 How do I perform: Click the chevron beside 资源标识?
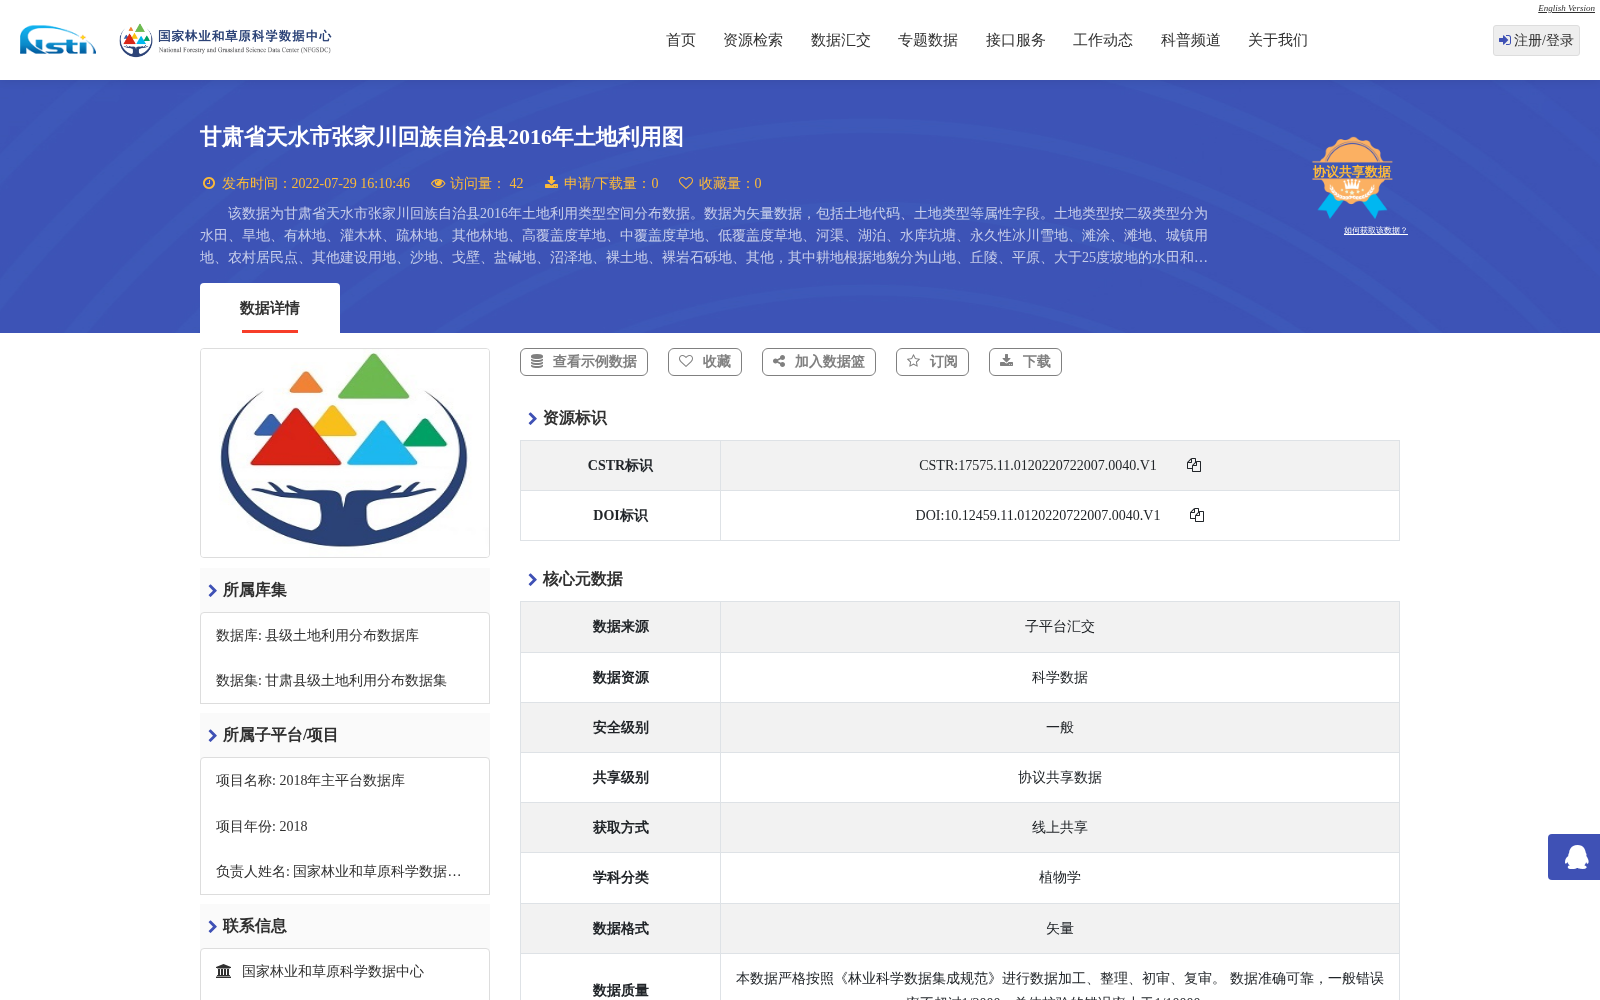pyautogui.click(x=532, y=419)
